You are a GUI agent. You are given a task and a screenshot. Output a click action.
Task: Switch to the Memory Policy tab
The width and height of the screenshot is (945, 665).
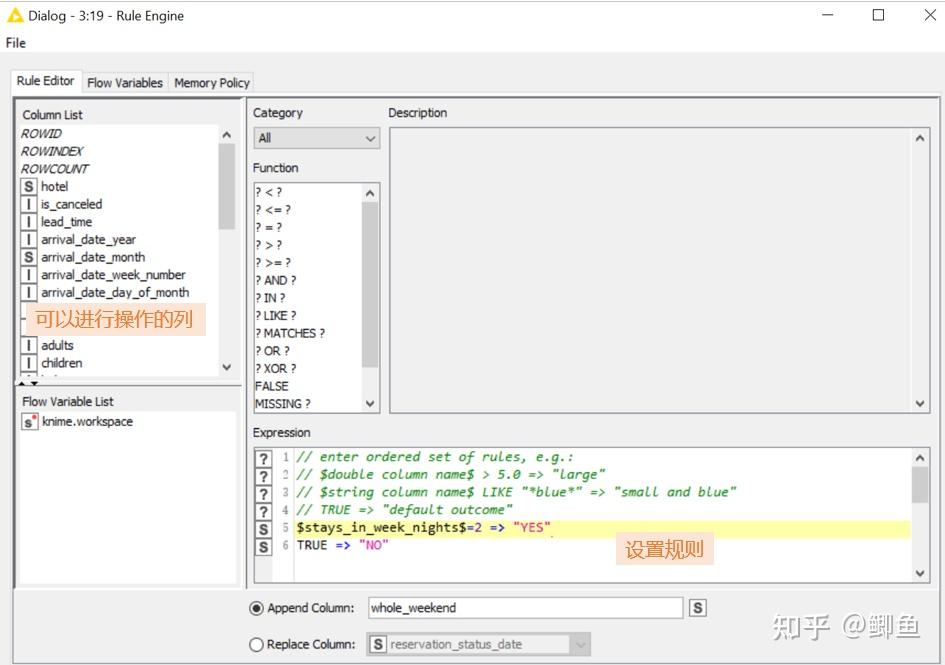[x=212, y=83]
